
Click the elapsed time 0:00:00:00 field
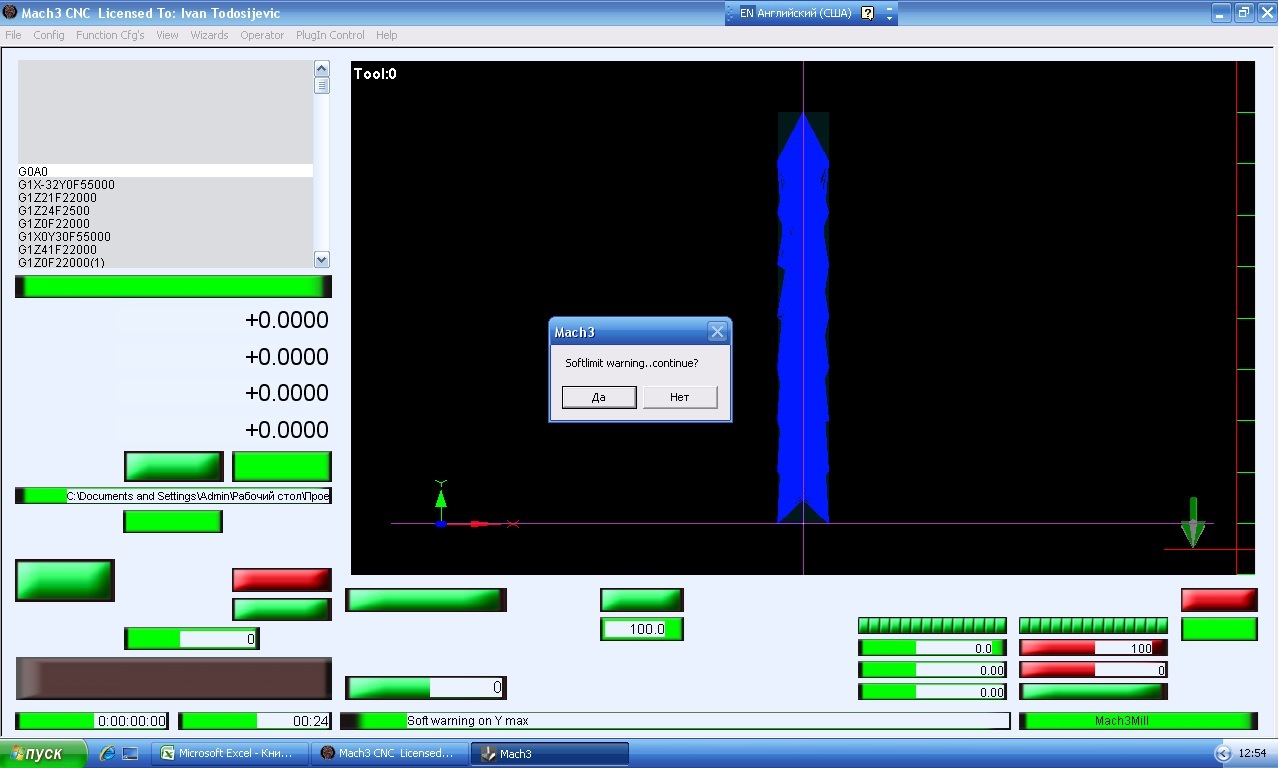click(x=92, y=720)
